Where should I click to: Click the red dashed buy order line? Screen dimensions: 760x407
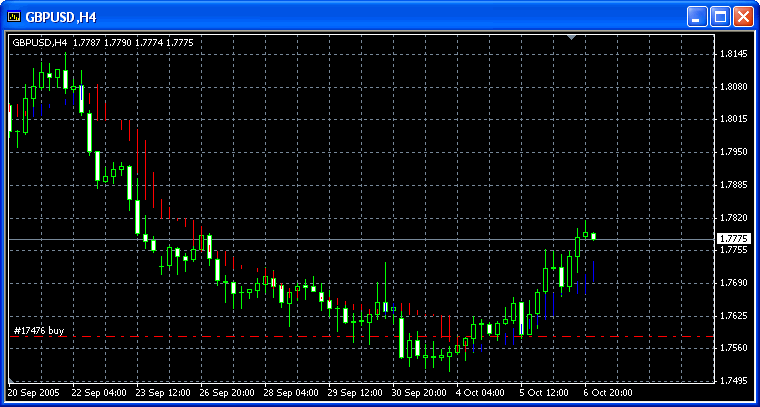[x=300, y=337]
